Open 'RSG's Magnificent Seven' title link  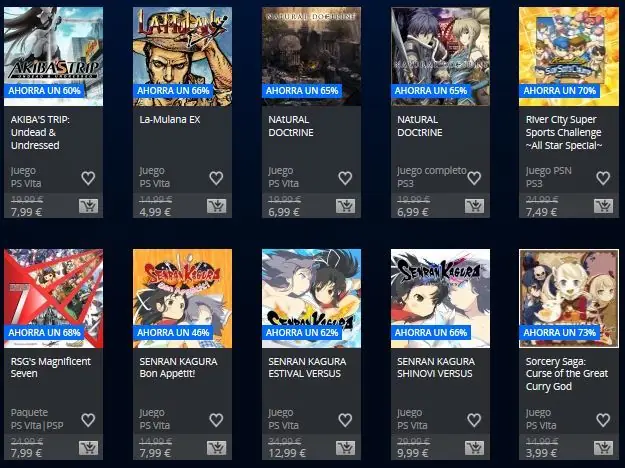click(51, 368)
